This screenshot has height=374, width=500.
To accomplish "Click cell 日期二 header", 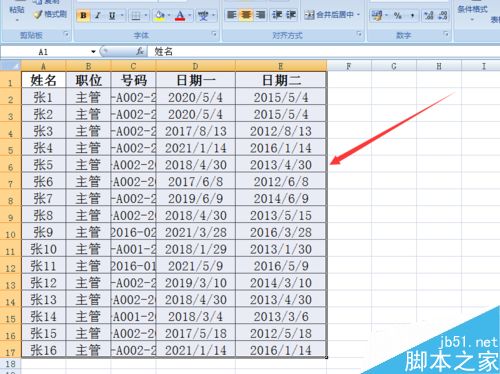I will tap(281, 80).
